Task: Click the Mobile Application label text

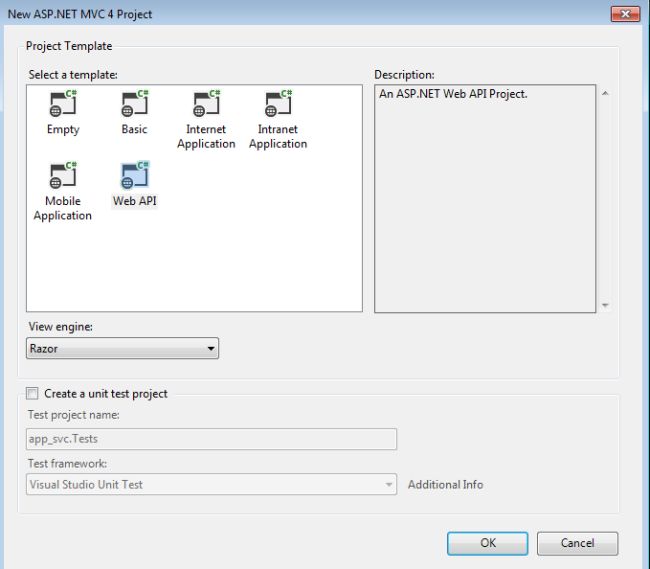Action: 63,209
